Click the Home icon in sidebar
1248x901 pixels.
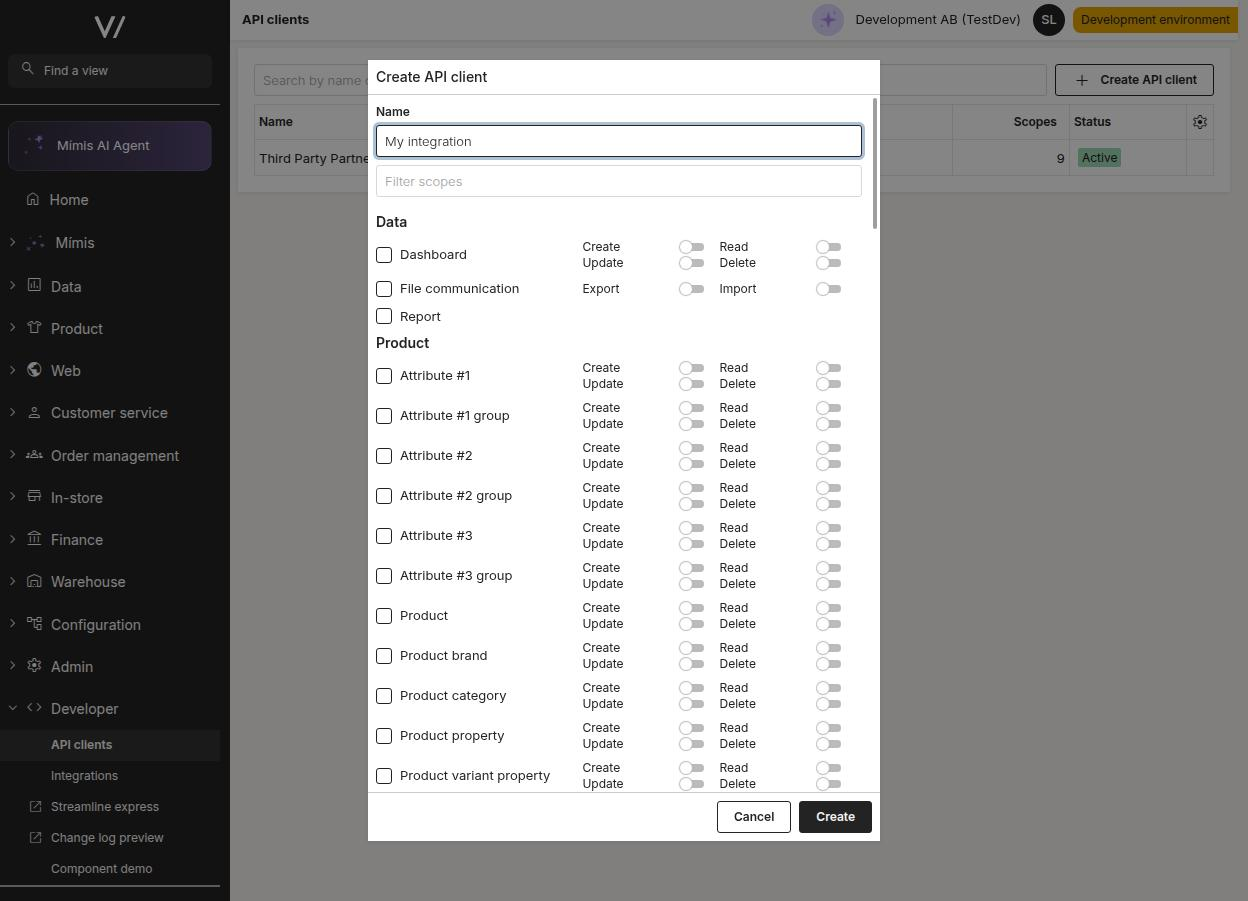pyautogui.click(x=34, y=199)
